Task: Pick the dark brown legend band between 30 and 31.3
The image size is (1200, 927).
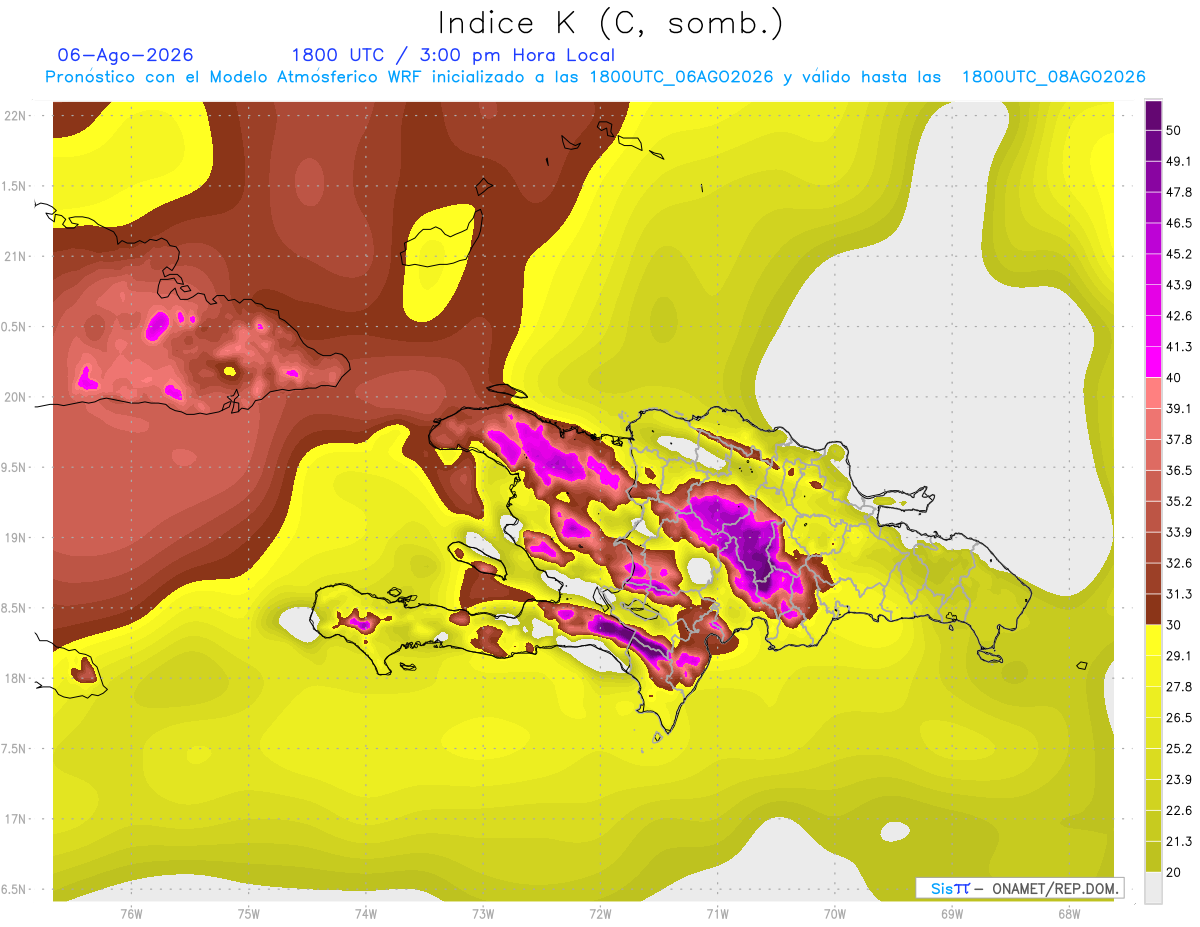Action: coord(1153,610)
